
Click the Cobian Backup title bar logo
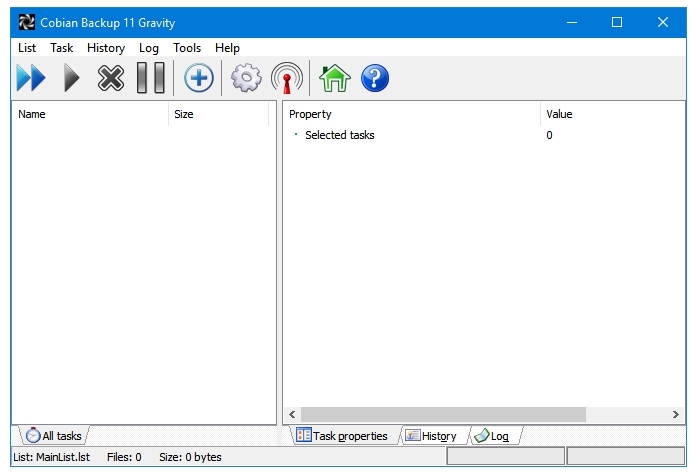[x=27, y=22]
